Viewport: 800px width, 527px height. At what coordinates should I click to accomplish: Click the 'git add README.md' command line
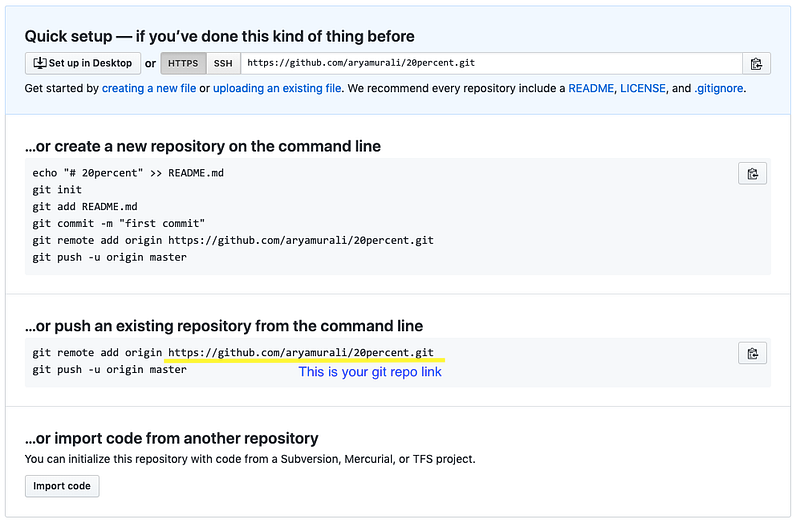[x=84, y=207]
